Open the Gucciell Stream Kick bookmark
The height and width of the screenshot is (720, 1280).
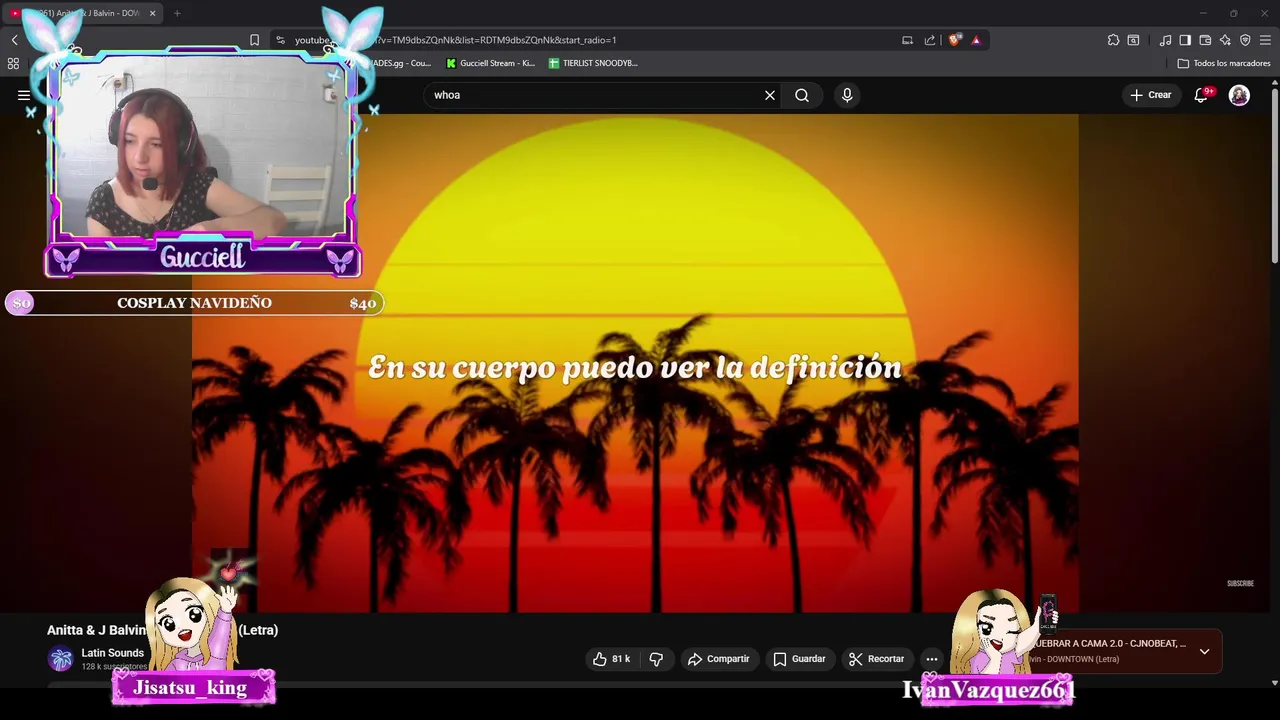(490, 63)
